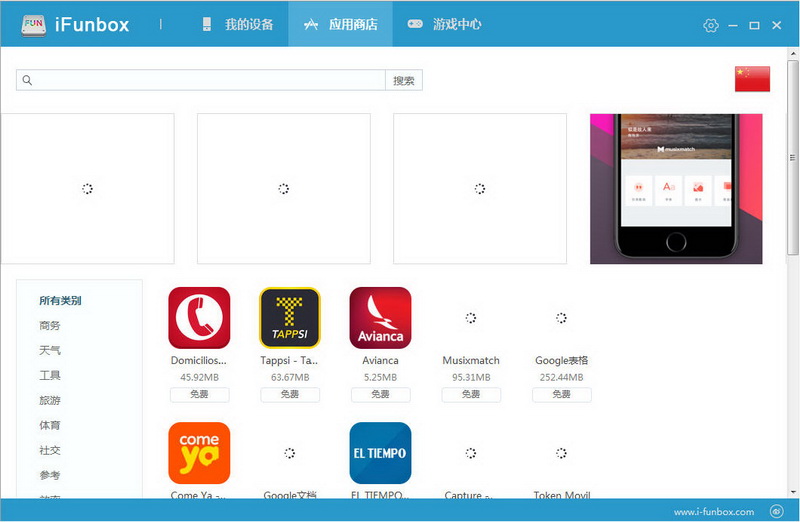This screenshot has height=522, width=800.
Task: Click the loading icon above Musixmatch
Action: coord(470,318)
